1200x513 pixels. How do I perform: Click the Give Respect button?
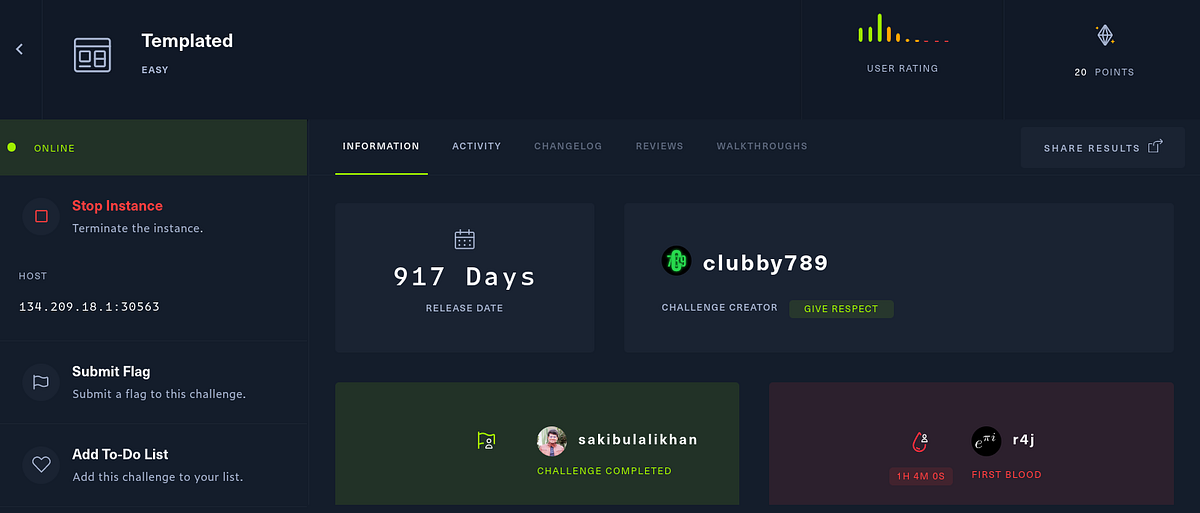841,309
